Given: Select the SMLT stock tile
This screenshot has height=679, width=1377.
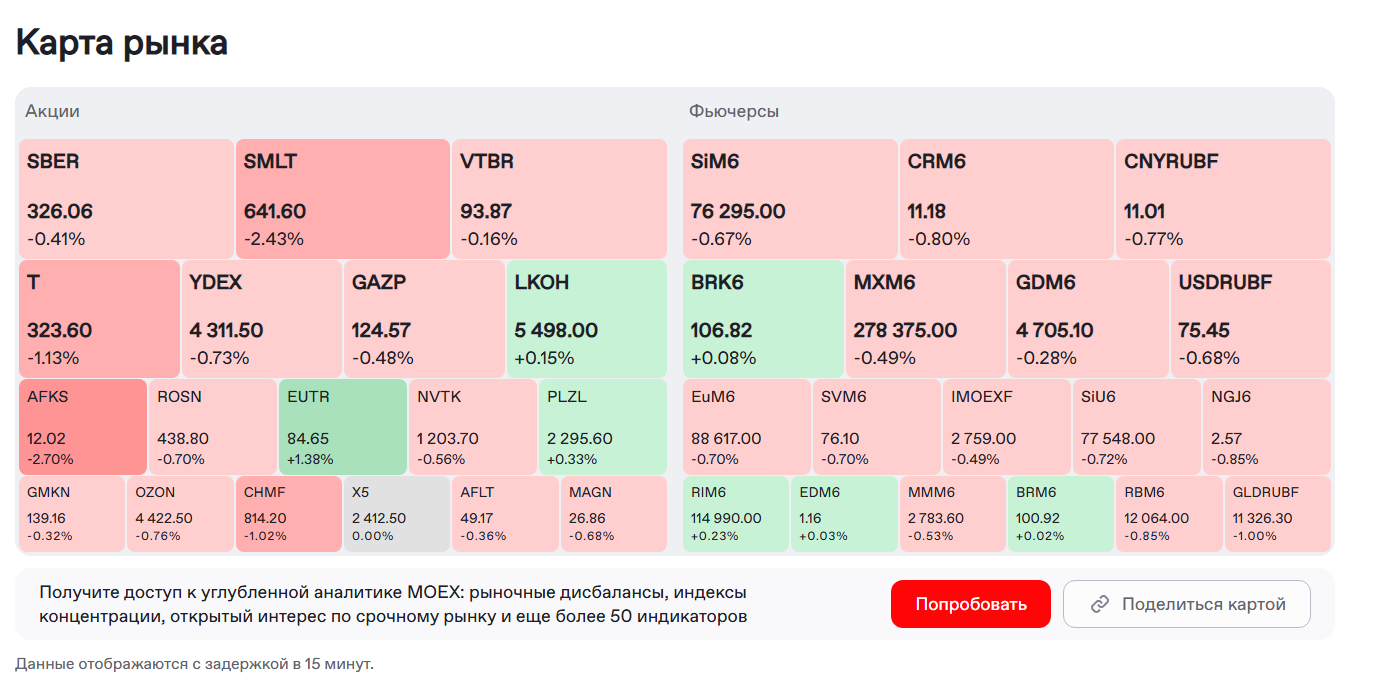Looking at the screenshot, I should point(343,199).
